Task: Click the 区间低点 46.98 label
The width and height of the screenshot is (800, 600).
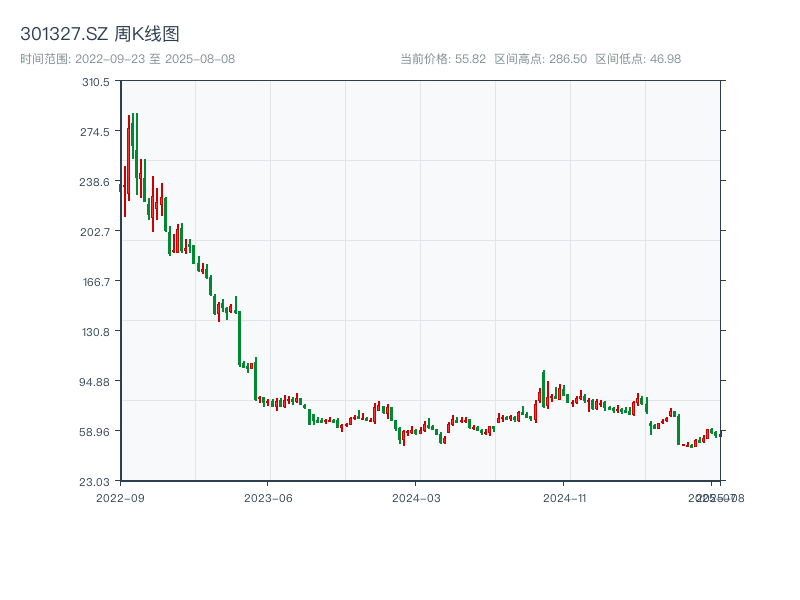Action: [x=638, y=59]
